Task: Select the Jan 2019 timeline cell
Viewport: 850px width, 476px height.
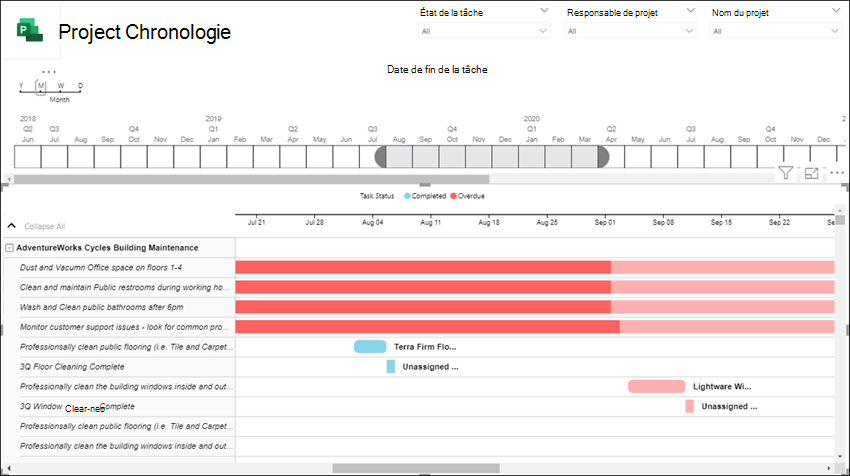Action: [214, 157]
